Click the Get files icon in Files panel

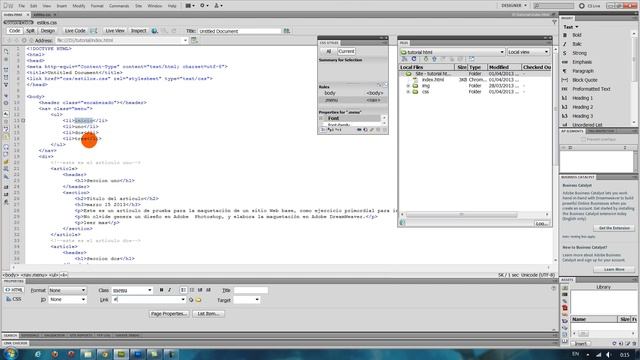[425, 59]
